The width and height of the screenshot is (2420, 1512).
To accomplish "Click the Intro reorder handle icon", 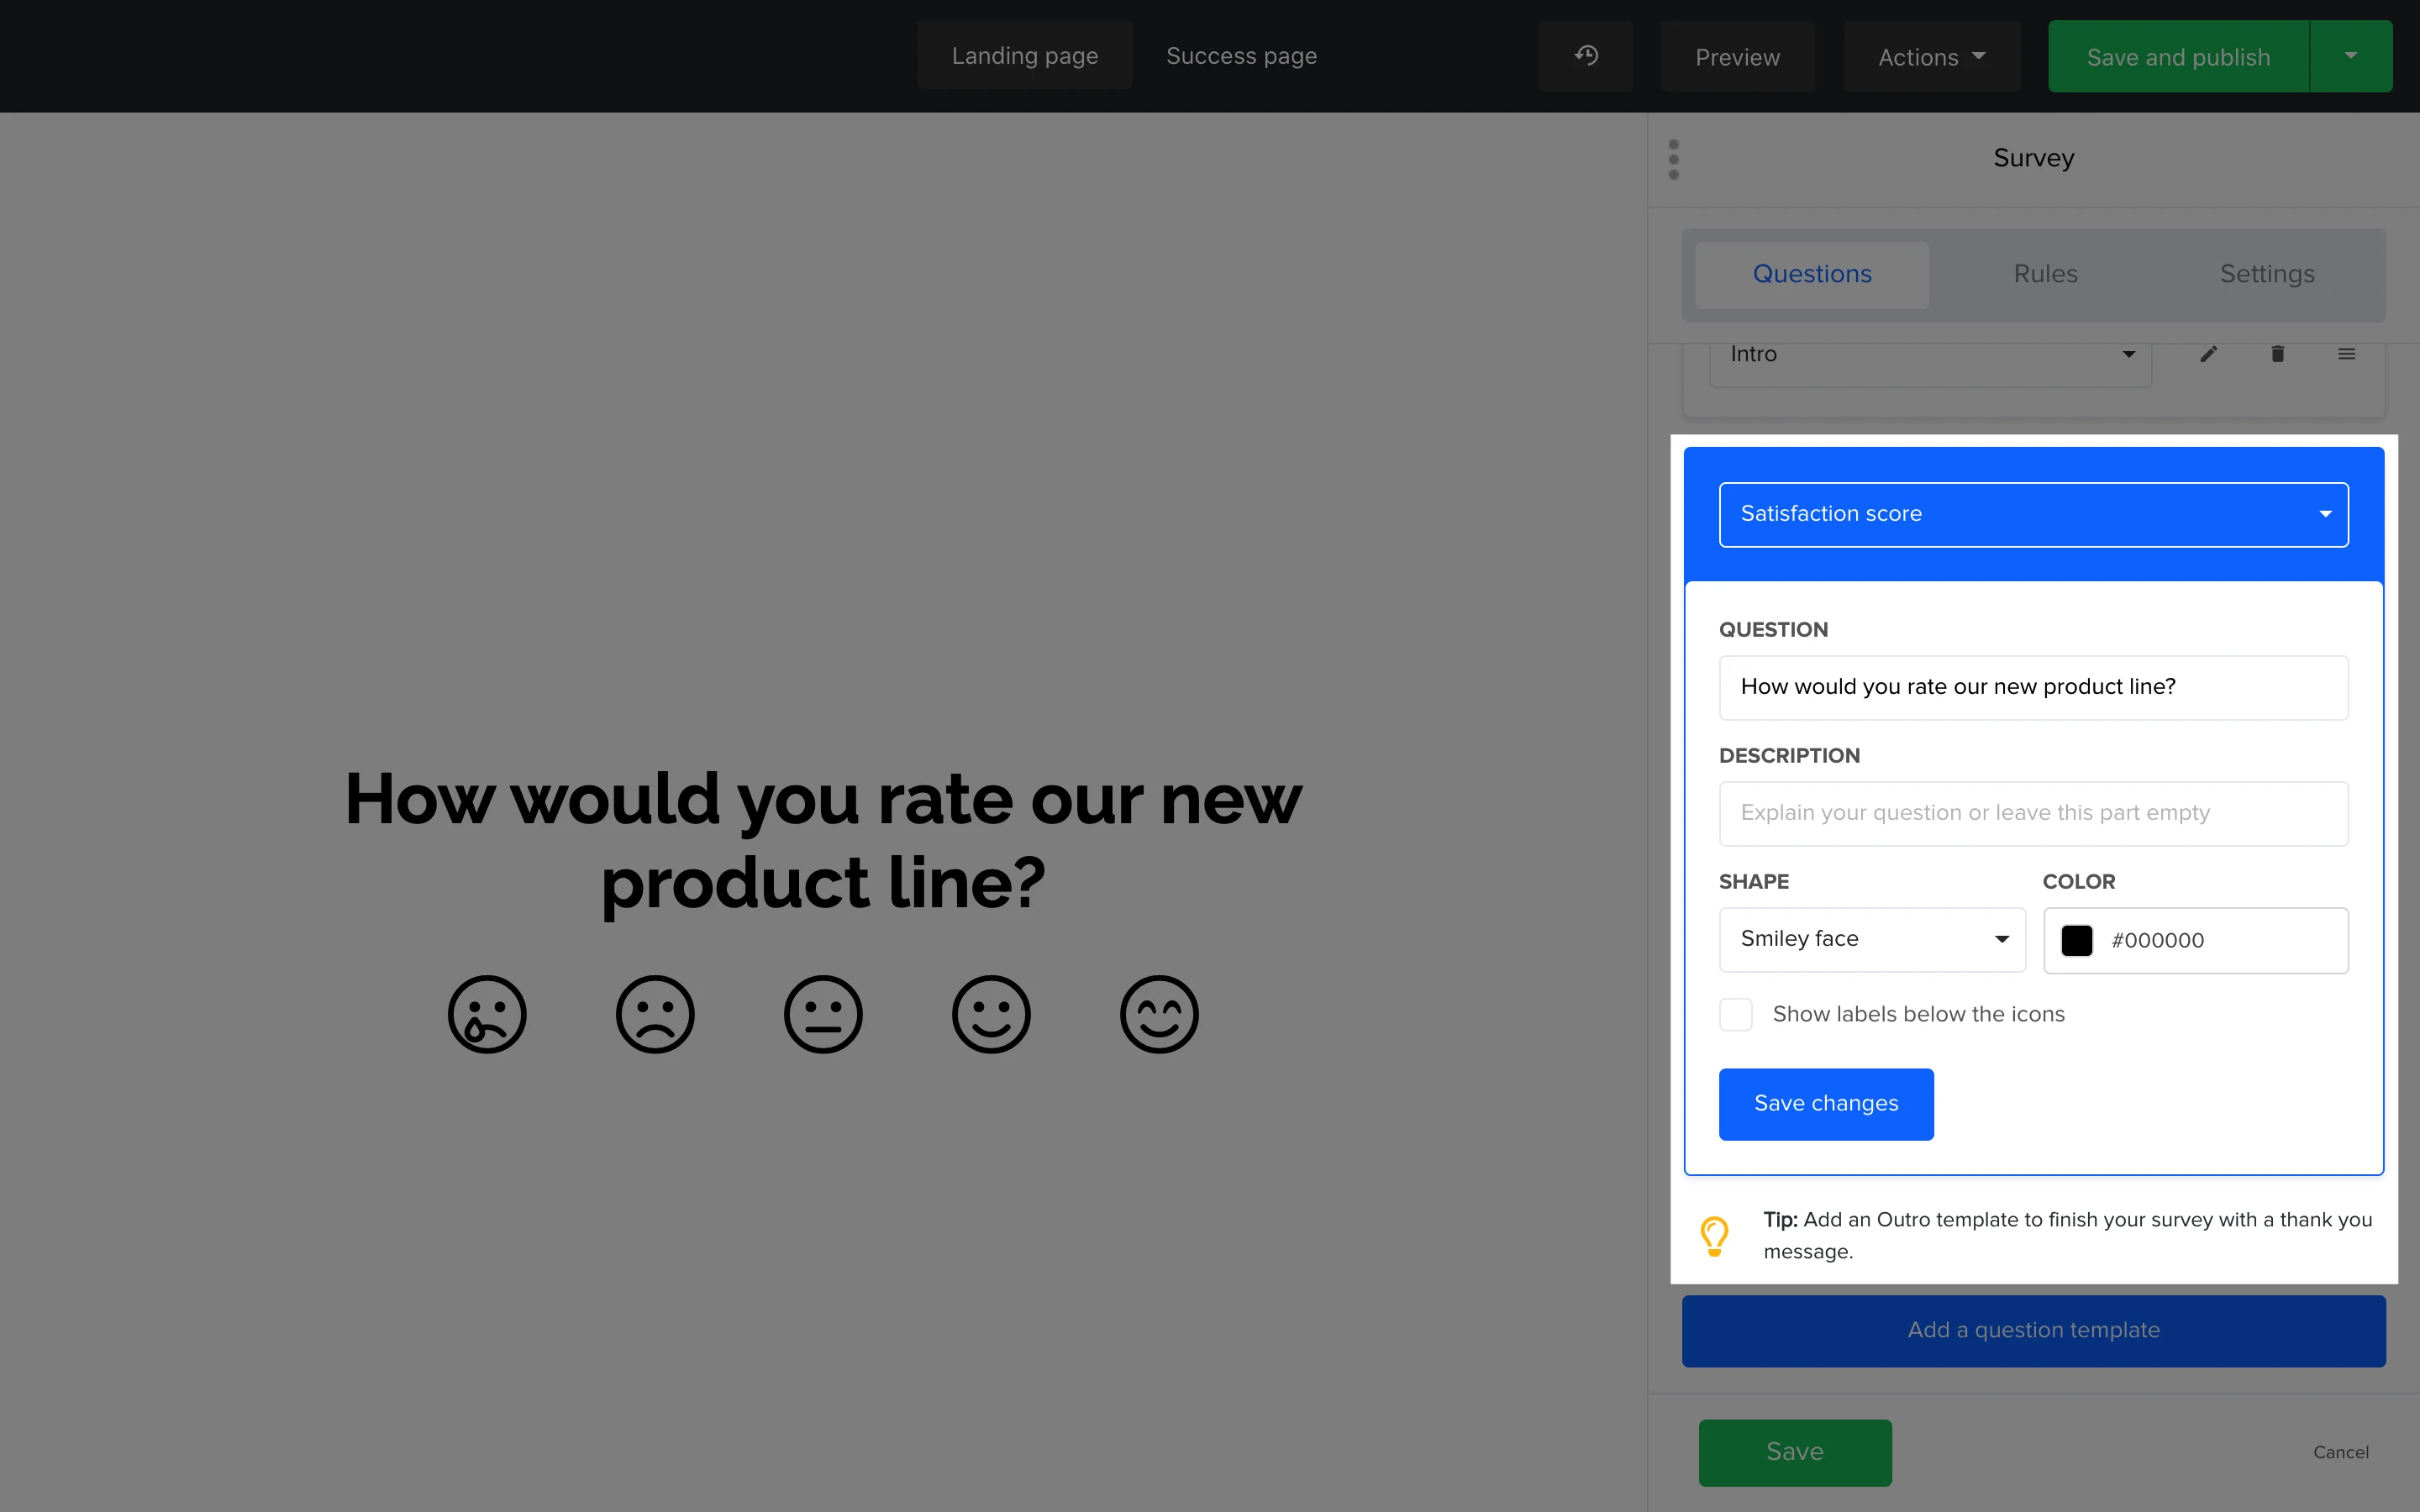I will point(2346,354).
